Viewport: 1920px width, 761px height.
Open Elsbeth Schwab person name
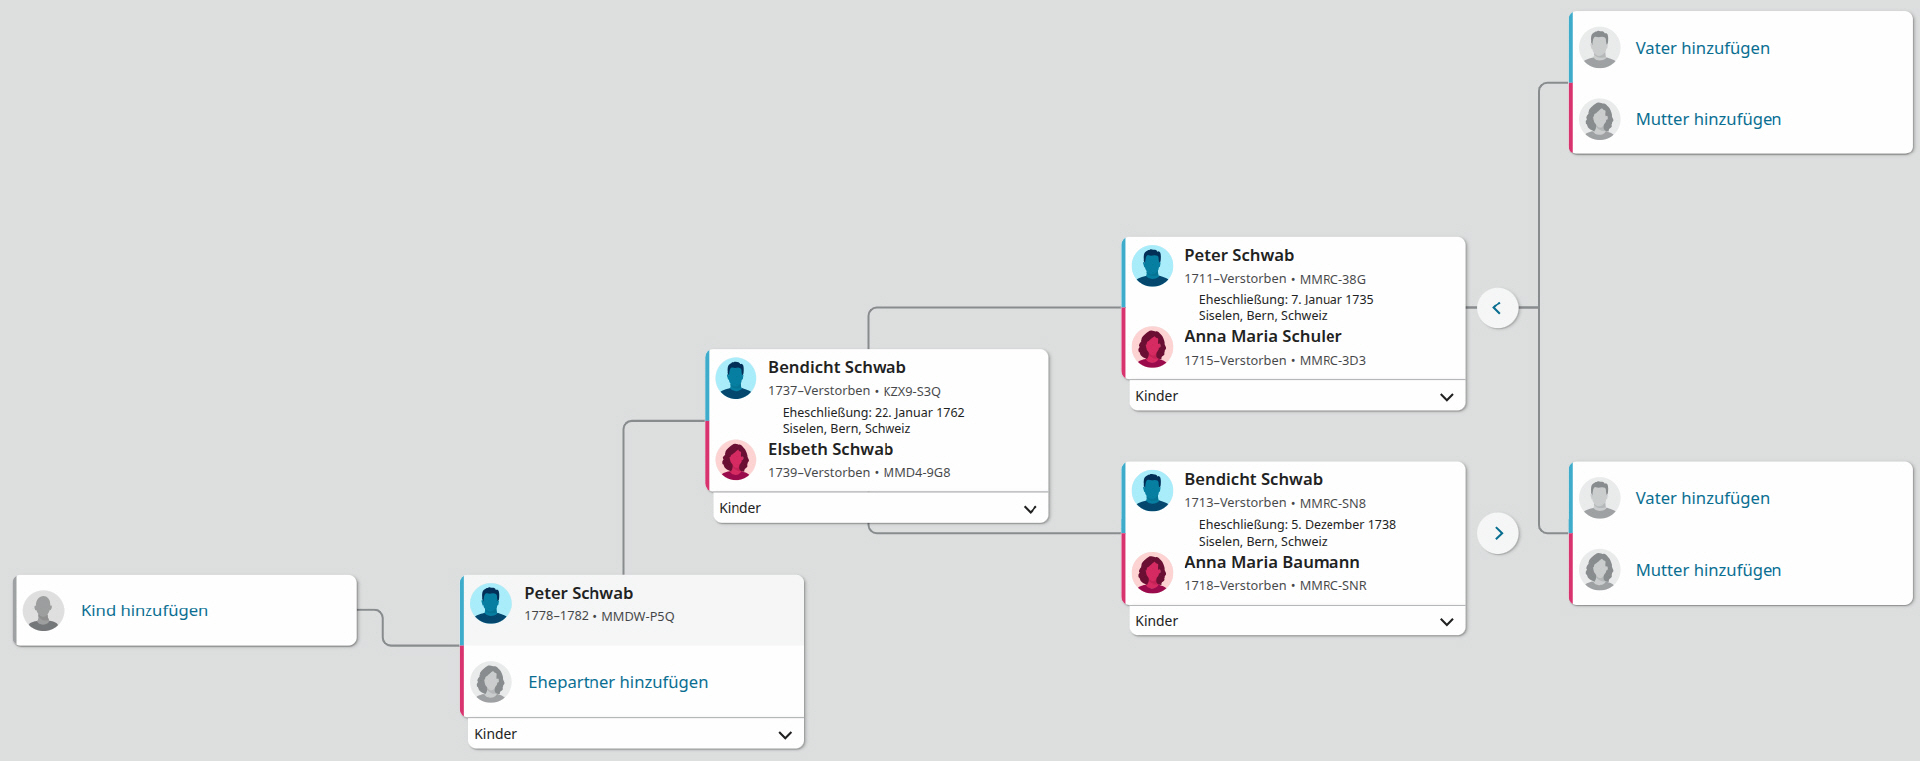(830, 449)
